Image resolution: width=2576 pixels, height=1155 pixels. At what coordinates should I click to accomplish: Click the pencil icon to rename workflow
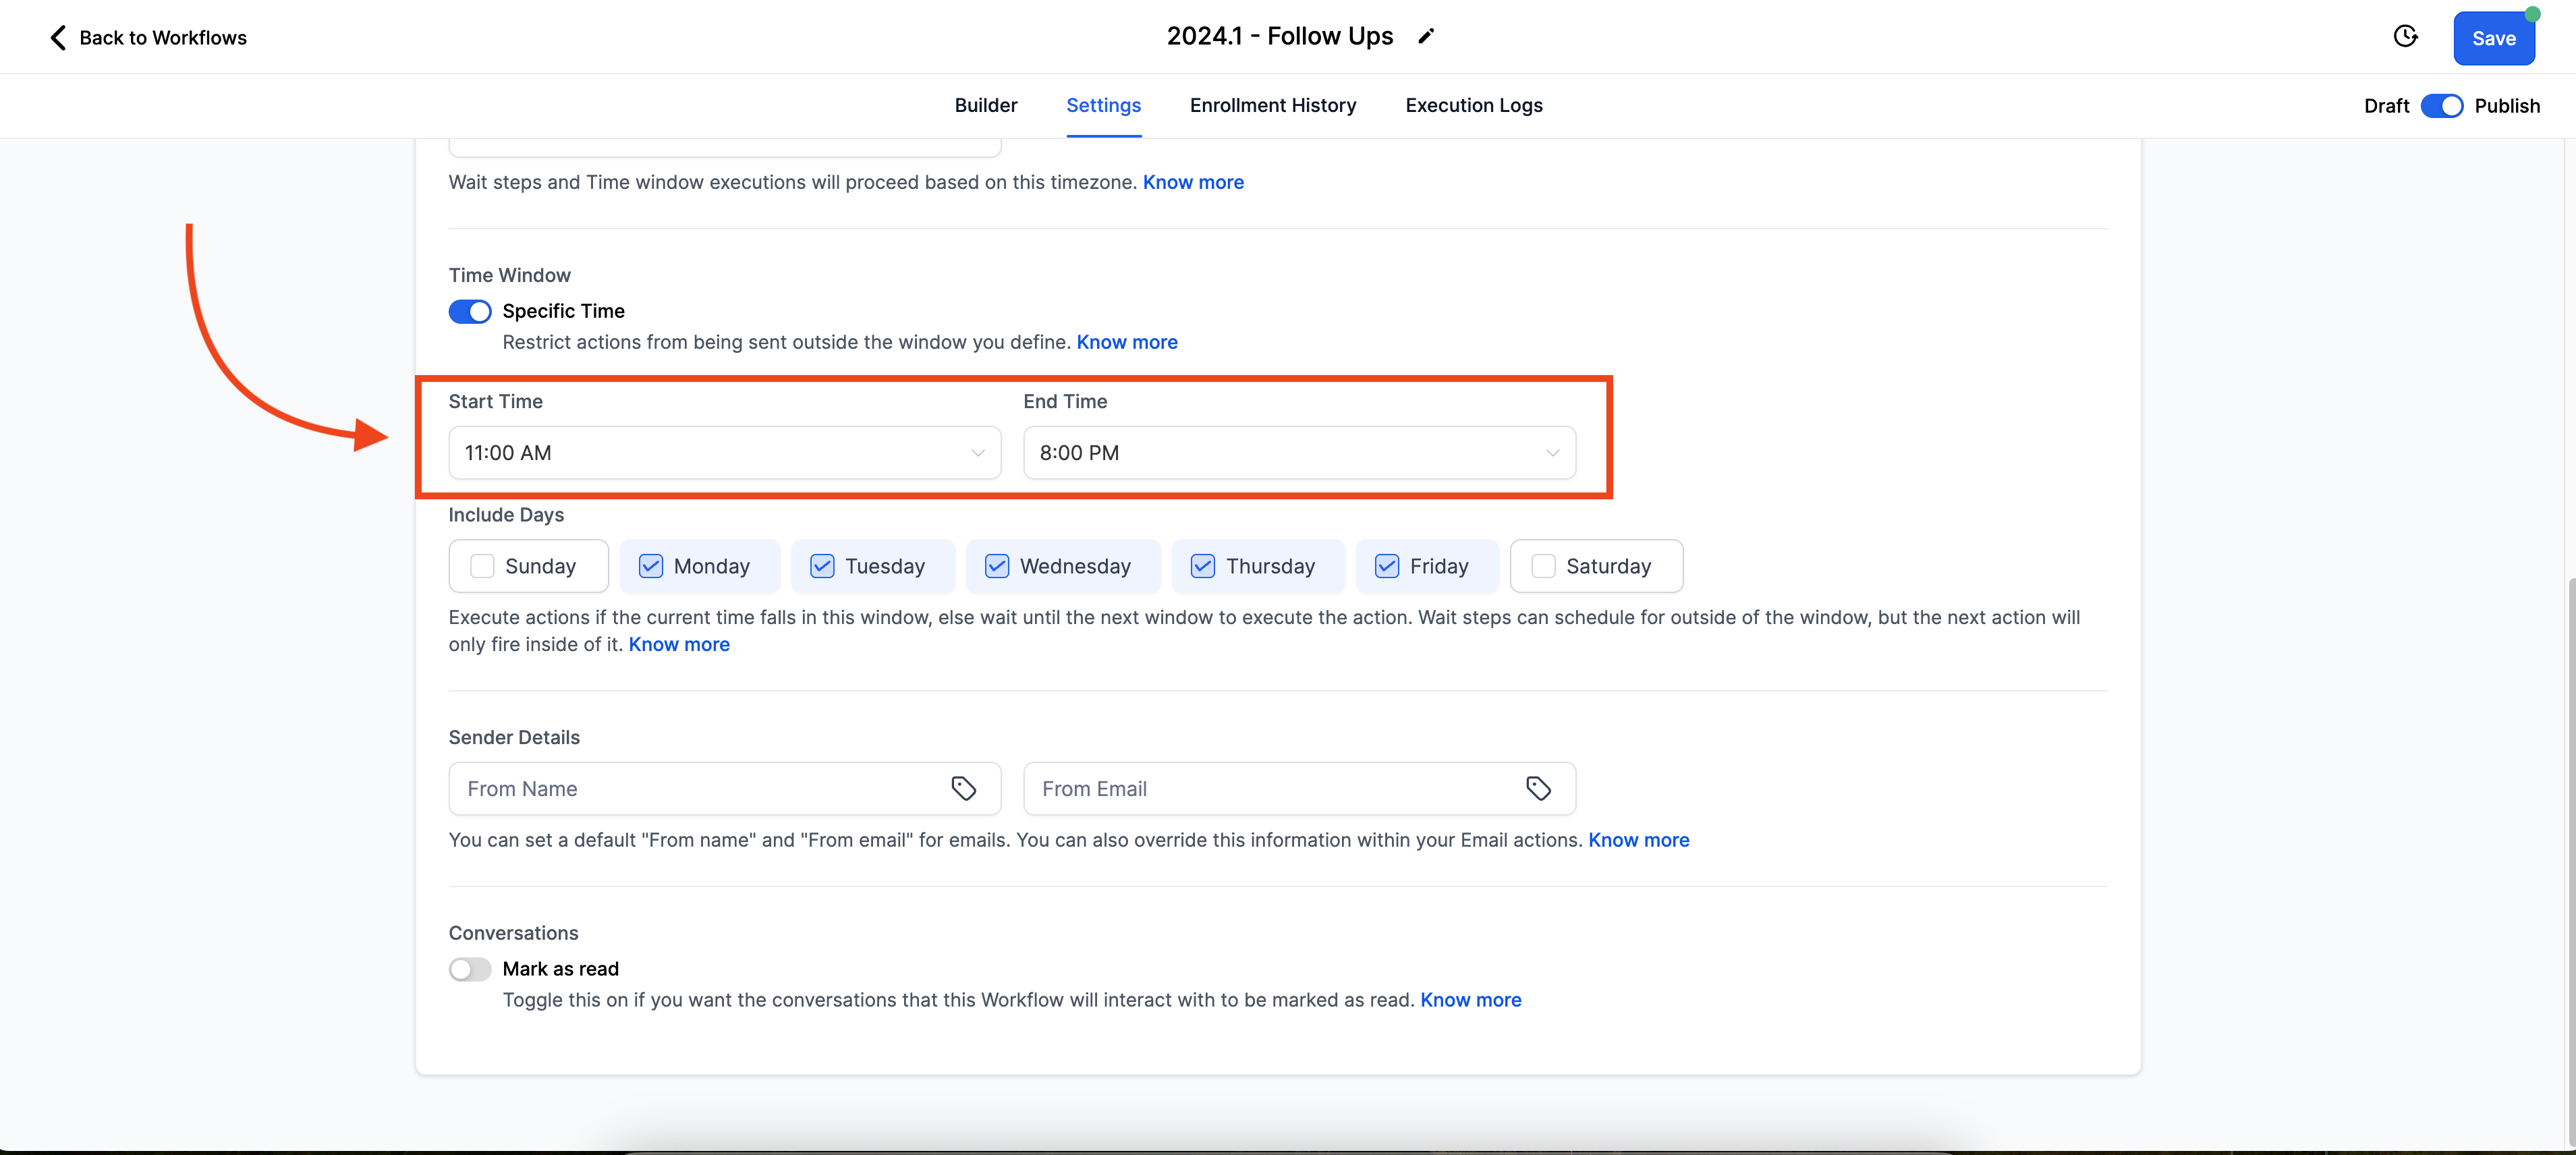1426,37
